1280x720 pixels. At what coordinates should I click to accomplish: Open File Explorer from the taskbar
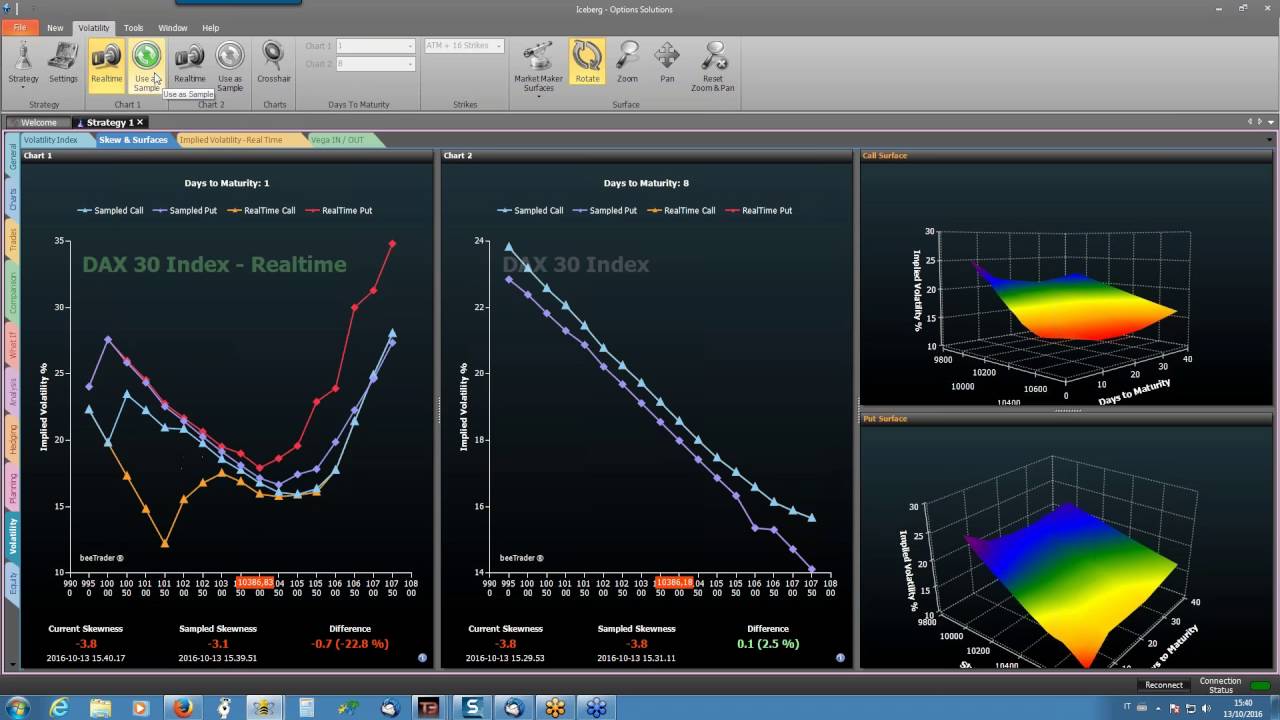coord(101,708)
